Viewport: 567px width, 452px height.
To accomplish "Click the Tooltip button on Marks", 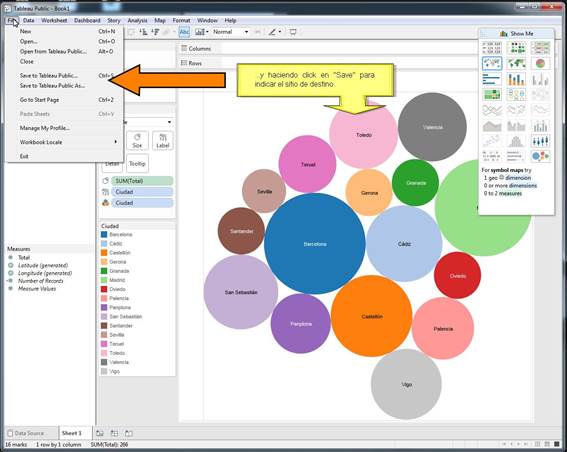I will (x=137, y=164).
